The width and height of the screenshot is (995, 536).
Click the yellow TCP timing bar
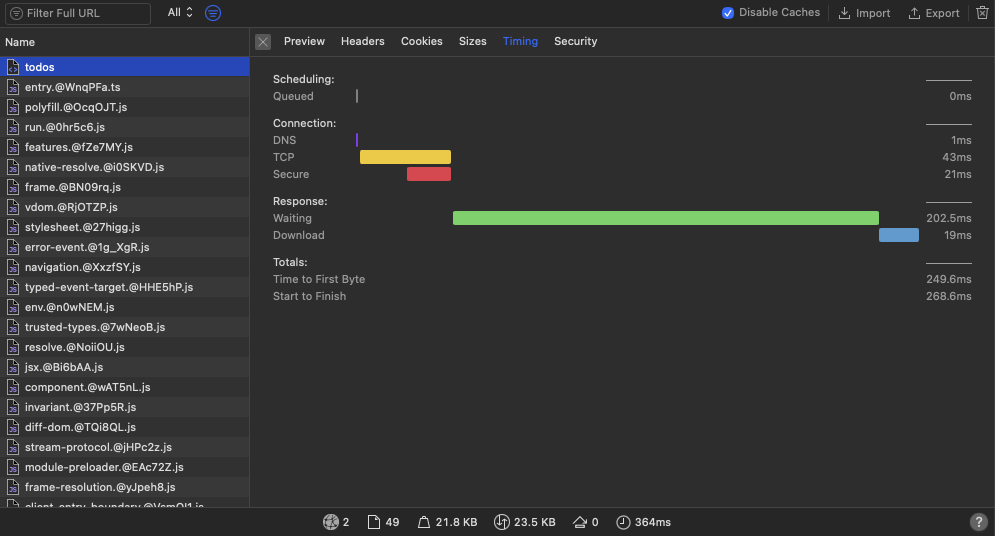click(405, 157)
